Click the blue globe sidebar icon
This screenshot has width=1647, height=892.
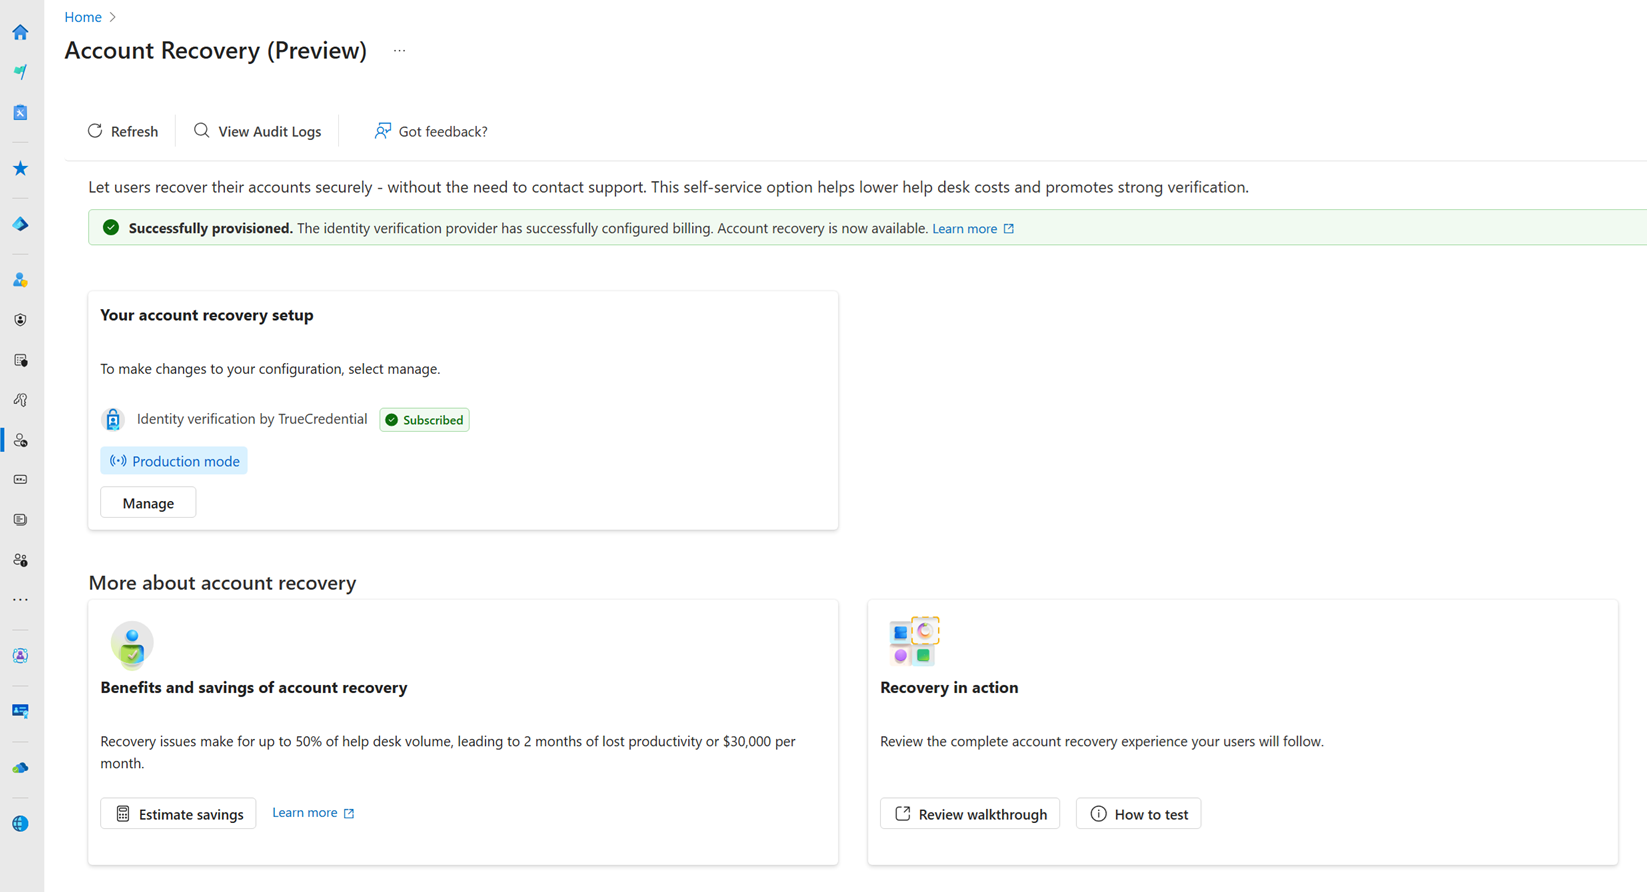click(x=20, y=824)
